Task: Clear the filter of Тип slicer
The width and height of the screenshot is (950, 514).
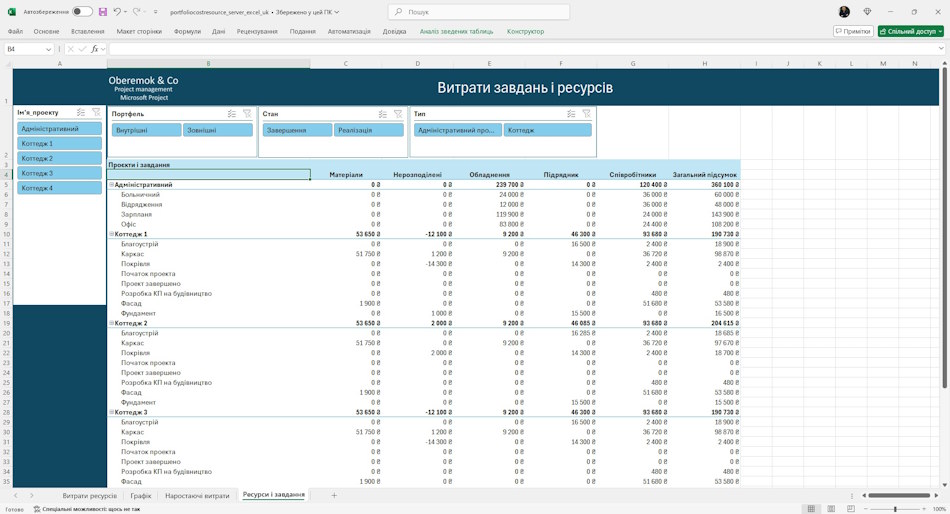Action: [586, 113]
